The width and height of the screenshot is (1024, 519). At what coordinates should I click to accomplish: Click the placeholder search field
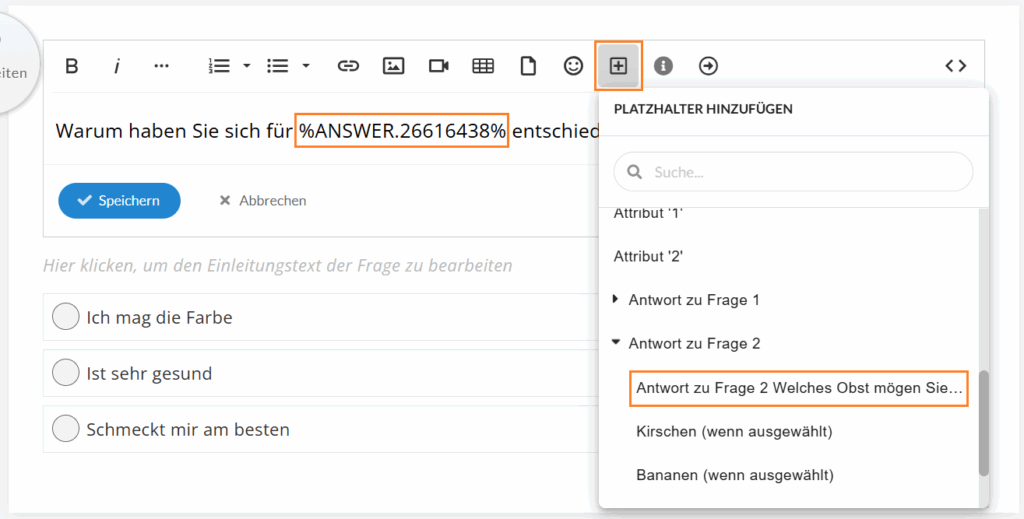coord(793,172)
